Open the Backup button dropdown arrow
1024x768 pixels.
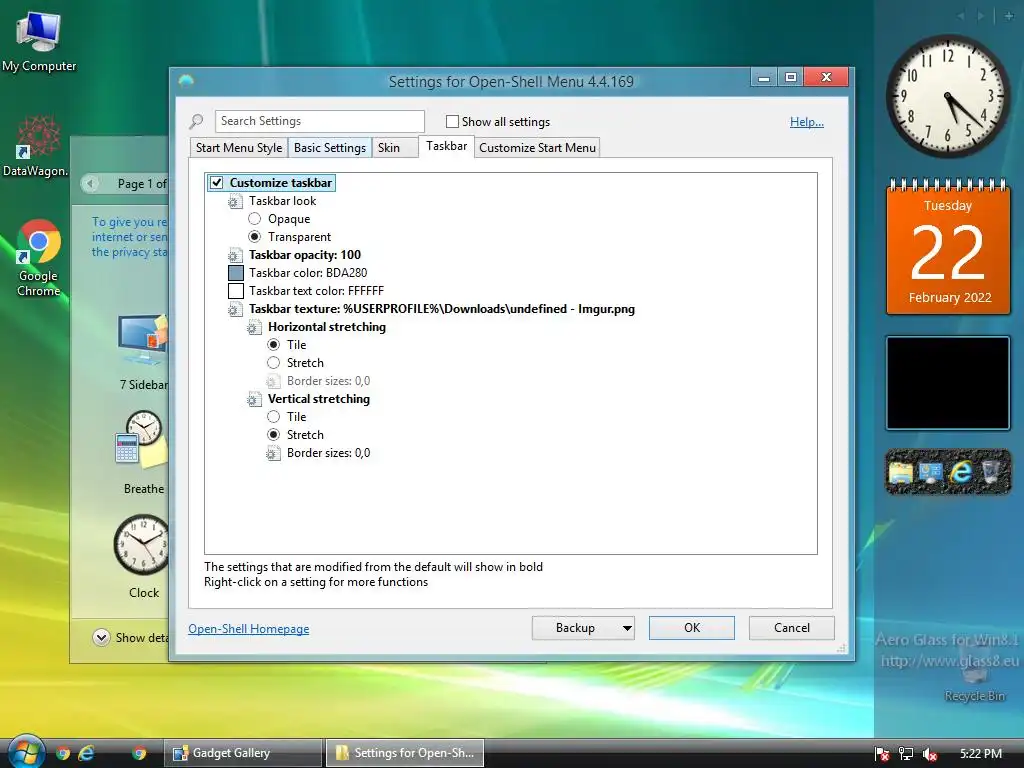[627, 628]
